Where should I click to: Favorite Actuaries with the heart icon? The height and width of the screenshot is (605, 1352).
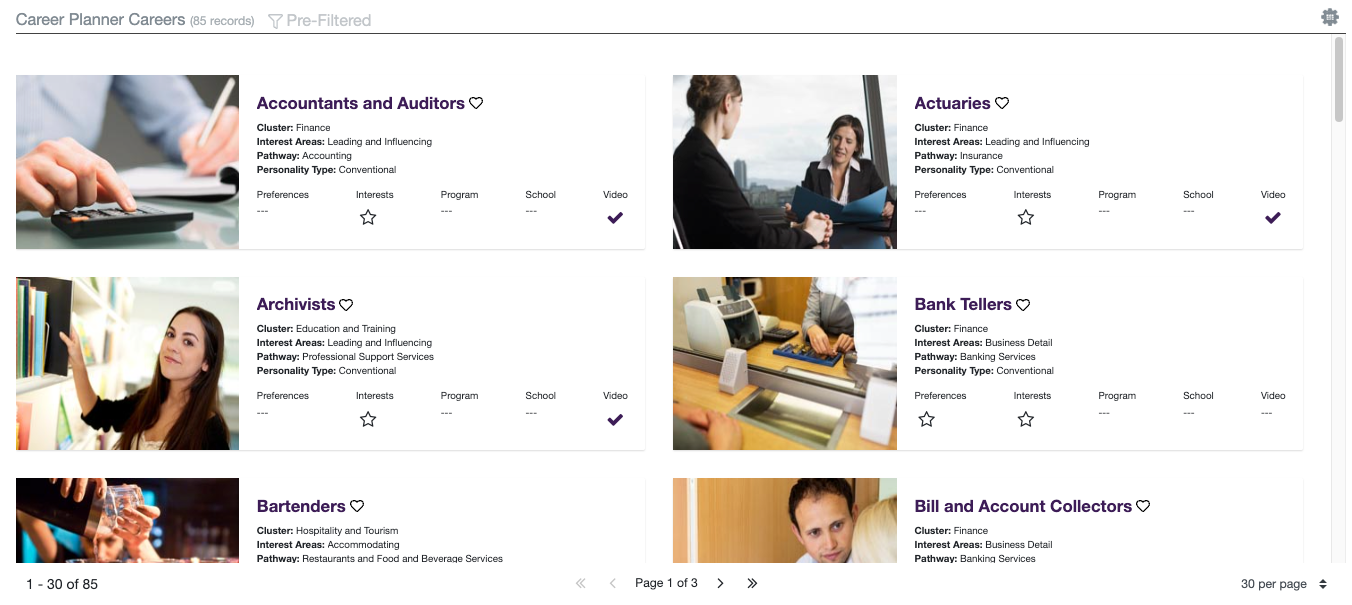click(x=1002, y=103)
